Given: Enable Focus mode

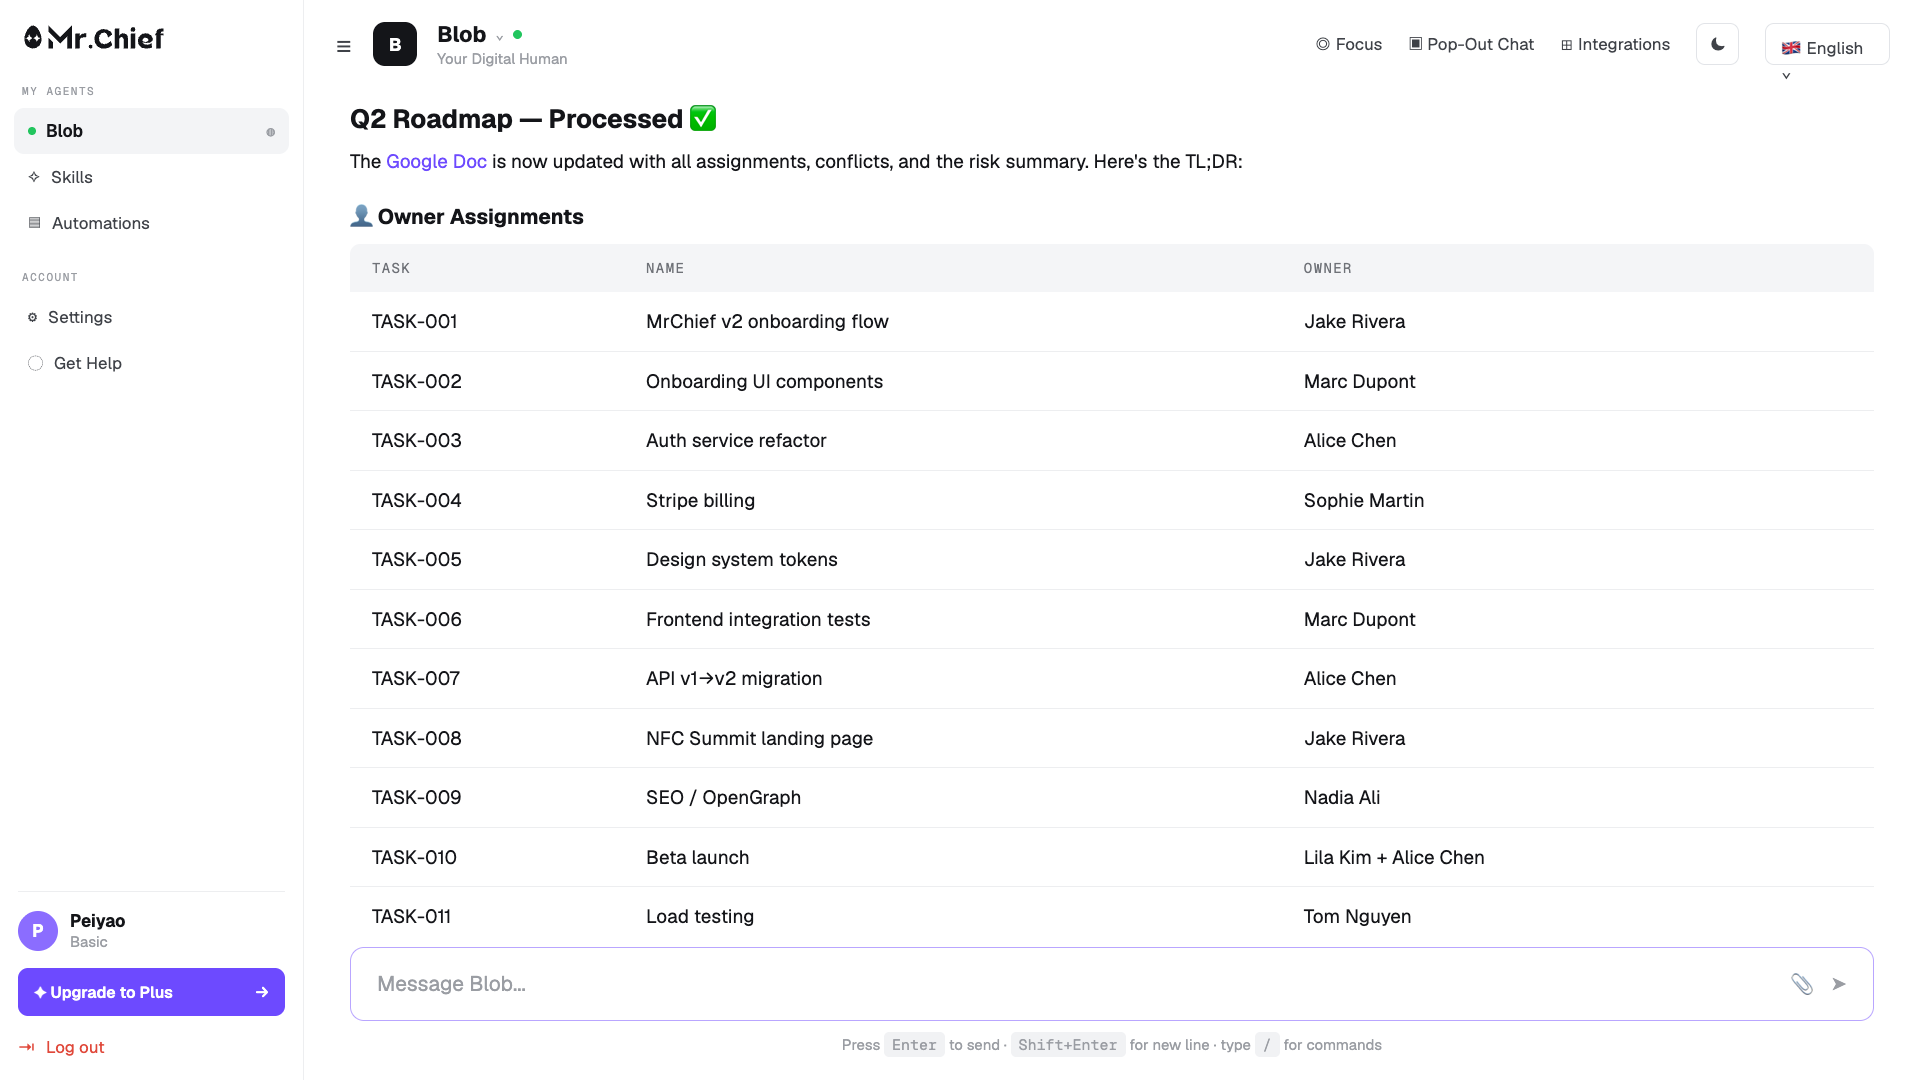Looking at the screenshot, I should click(1349, 44).
